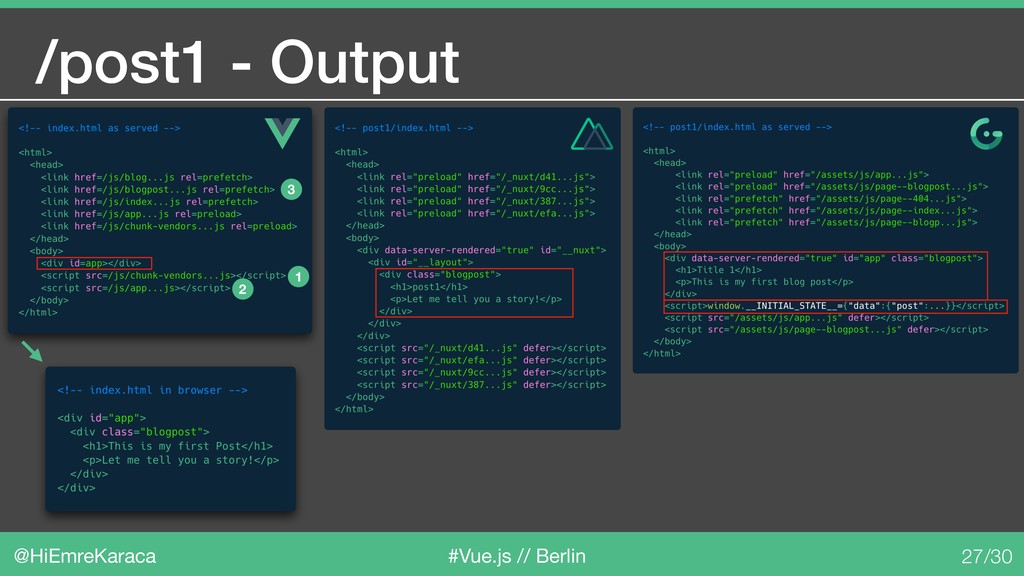Viewport: 1024px width, 576px height.
Task: Click the '/js/app...js rel=preload' link line
Action: (x=141, y=214)
